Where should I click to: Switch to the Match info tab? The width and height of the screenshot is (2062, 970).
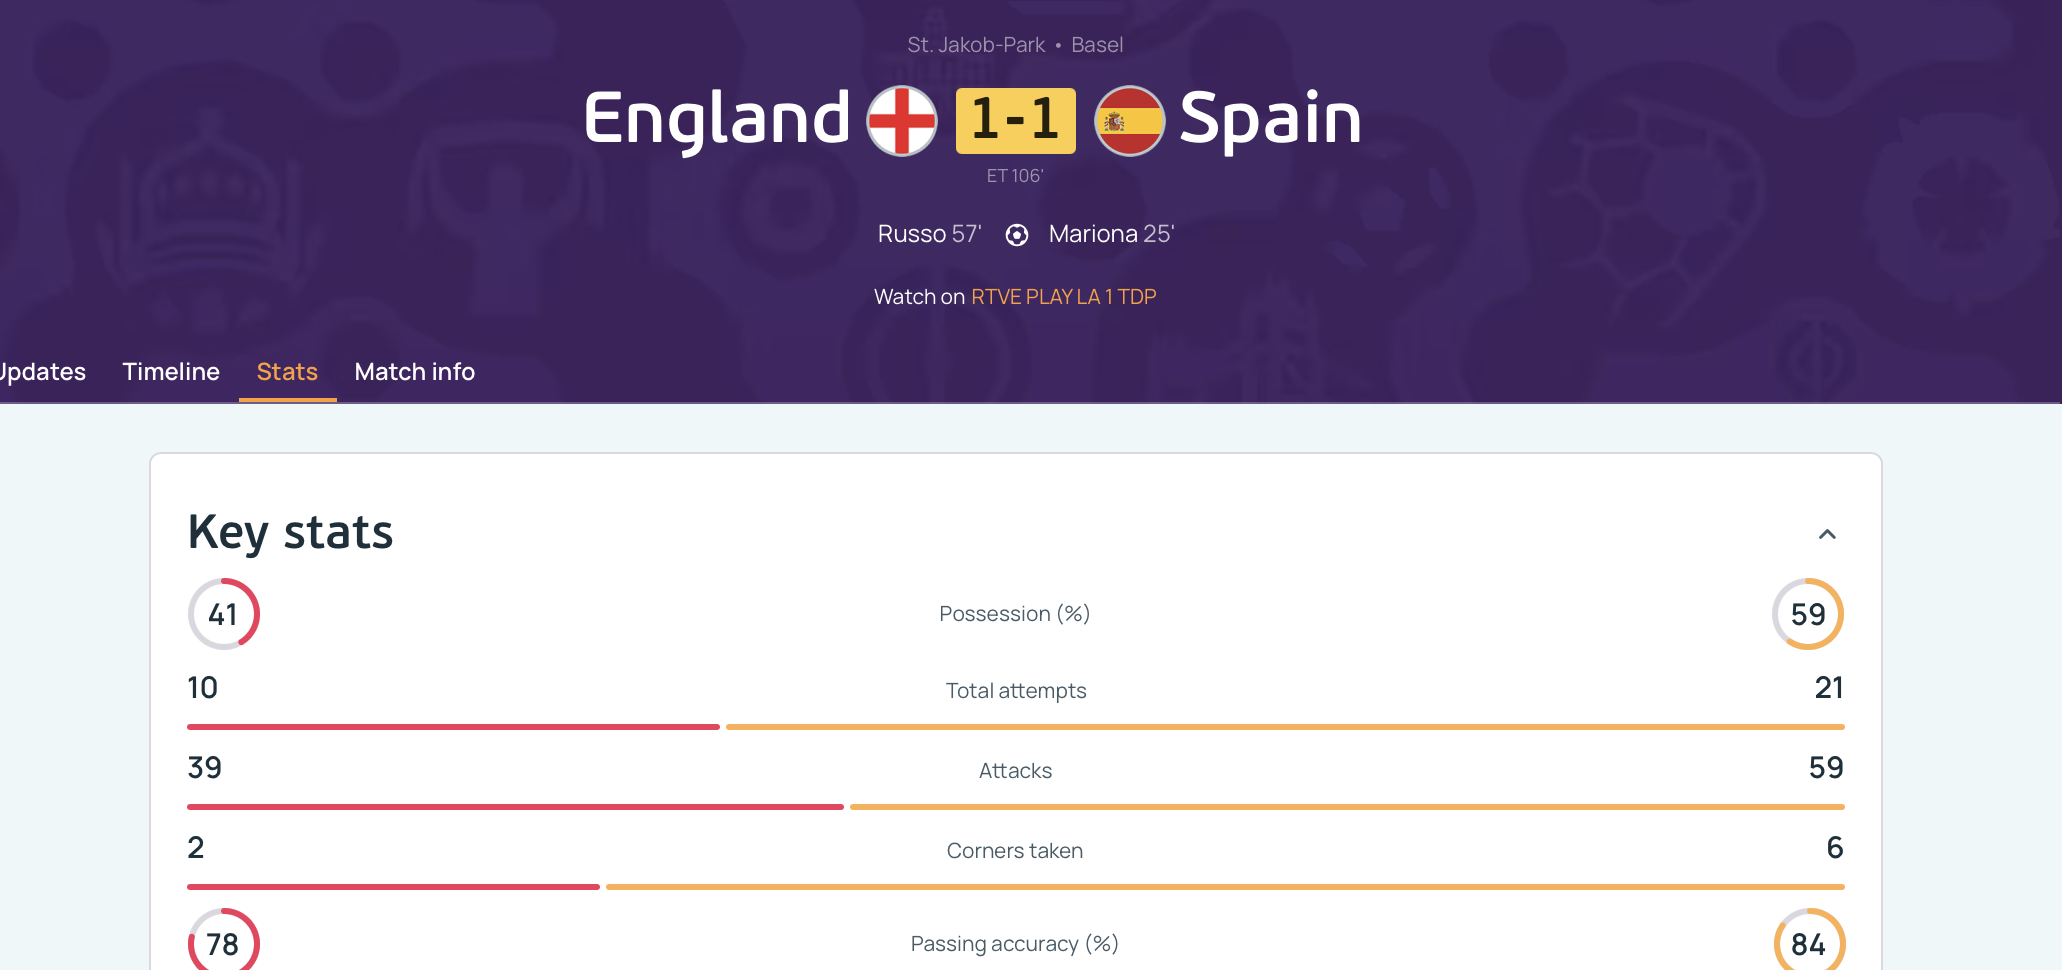[x=414, y=372]
